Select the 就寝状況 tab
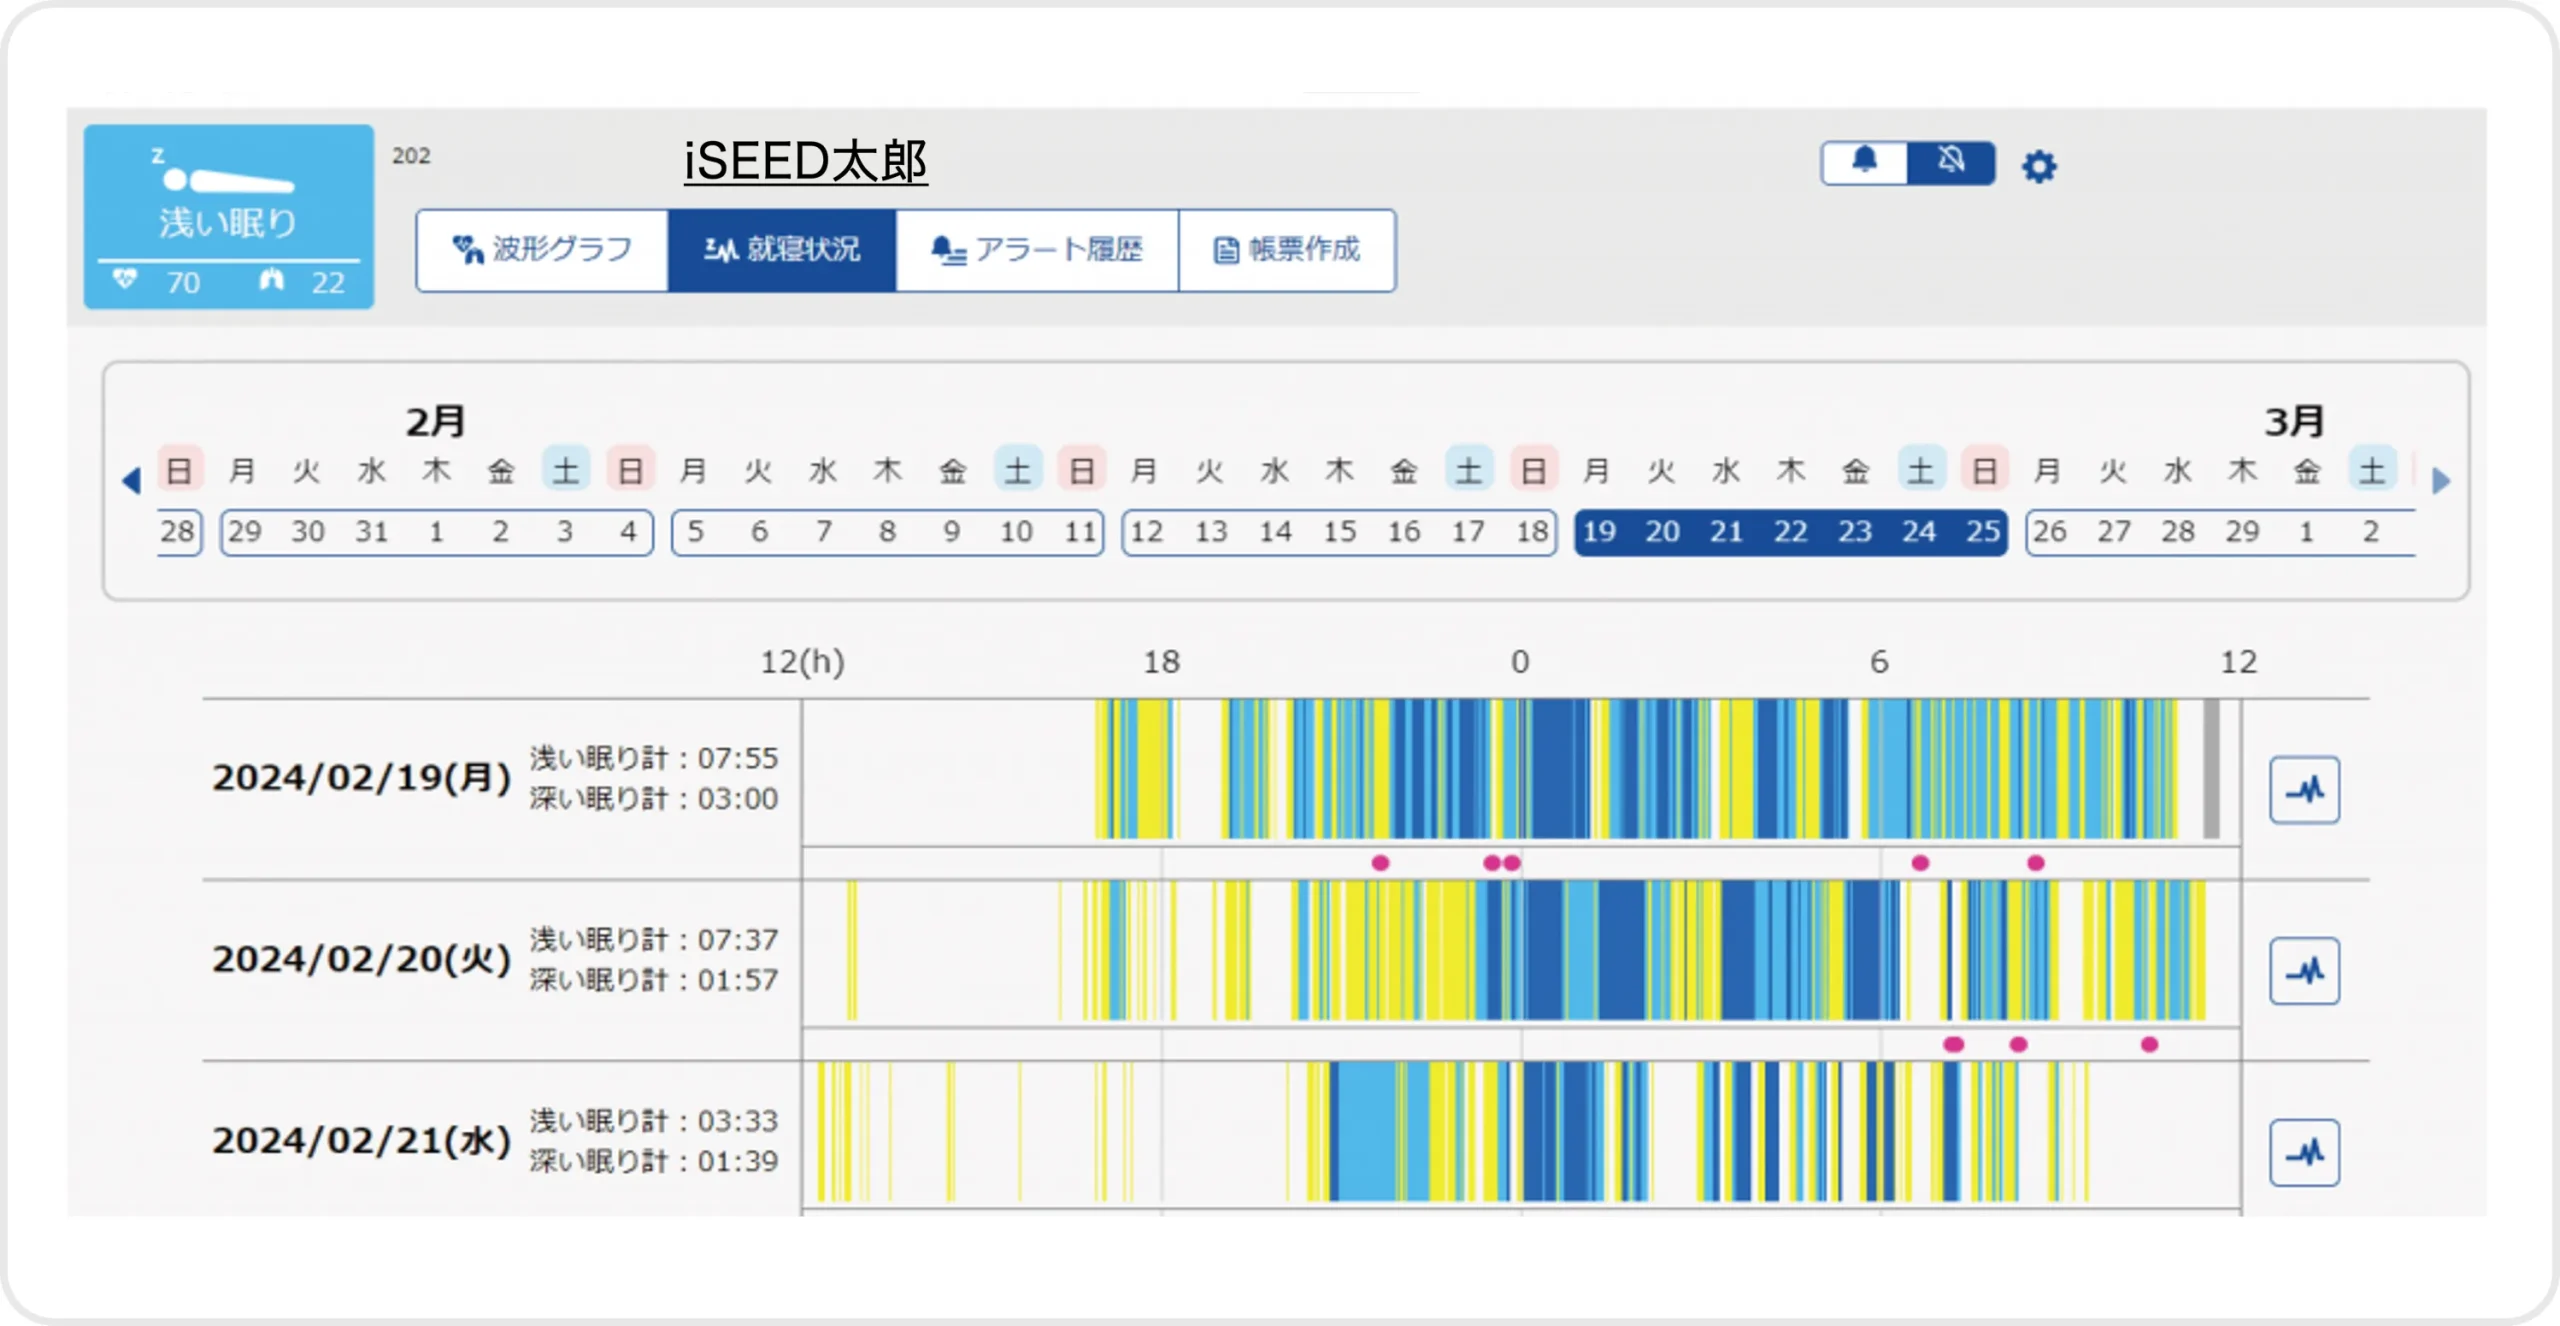This screenshot has height=1326, width=2560. coord(781,250)
